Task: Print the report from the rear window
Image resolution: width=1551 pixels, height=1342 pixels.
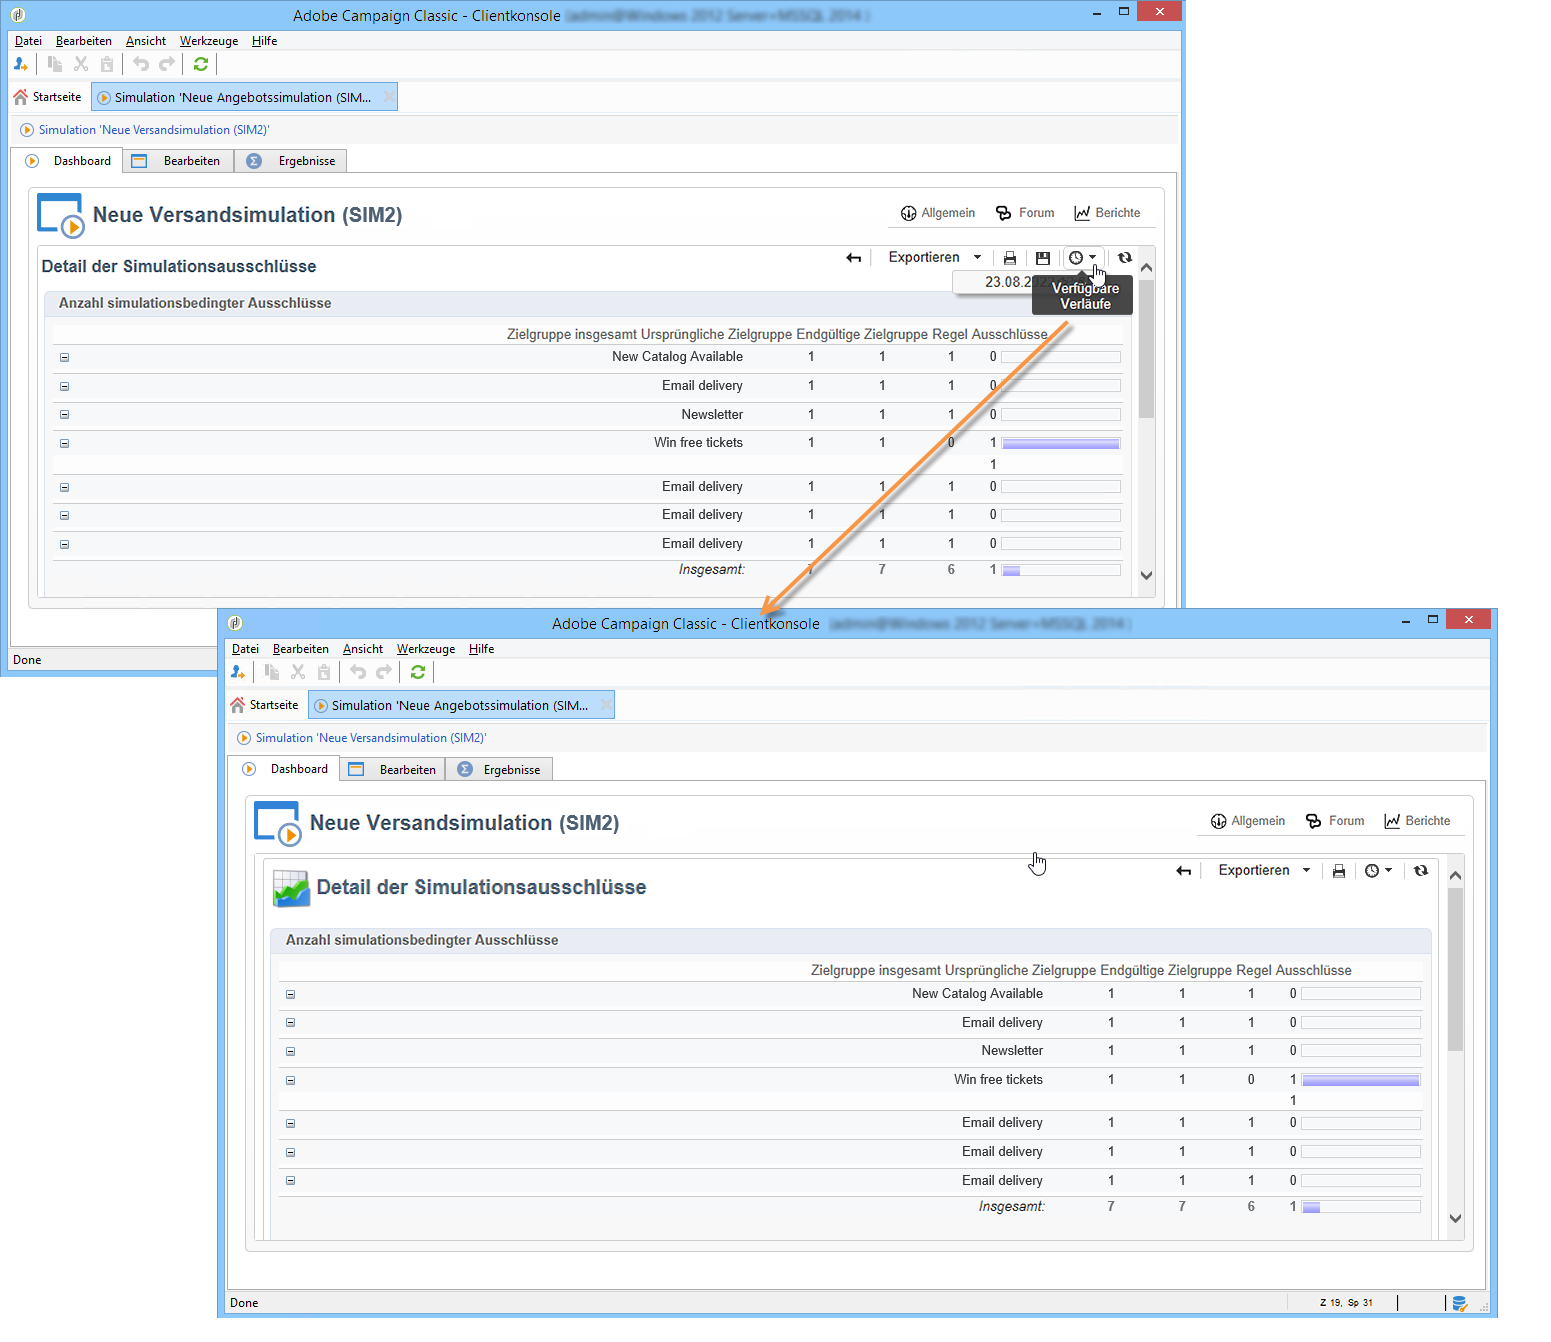Action: pos(1010,258)
